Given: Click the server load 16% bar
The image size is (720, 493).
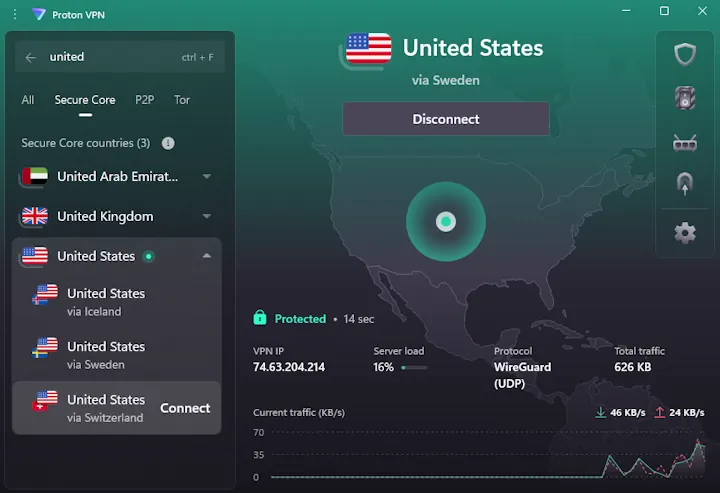Looking at the screenshot, I should tap(414, 367).
